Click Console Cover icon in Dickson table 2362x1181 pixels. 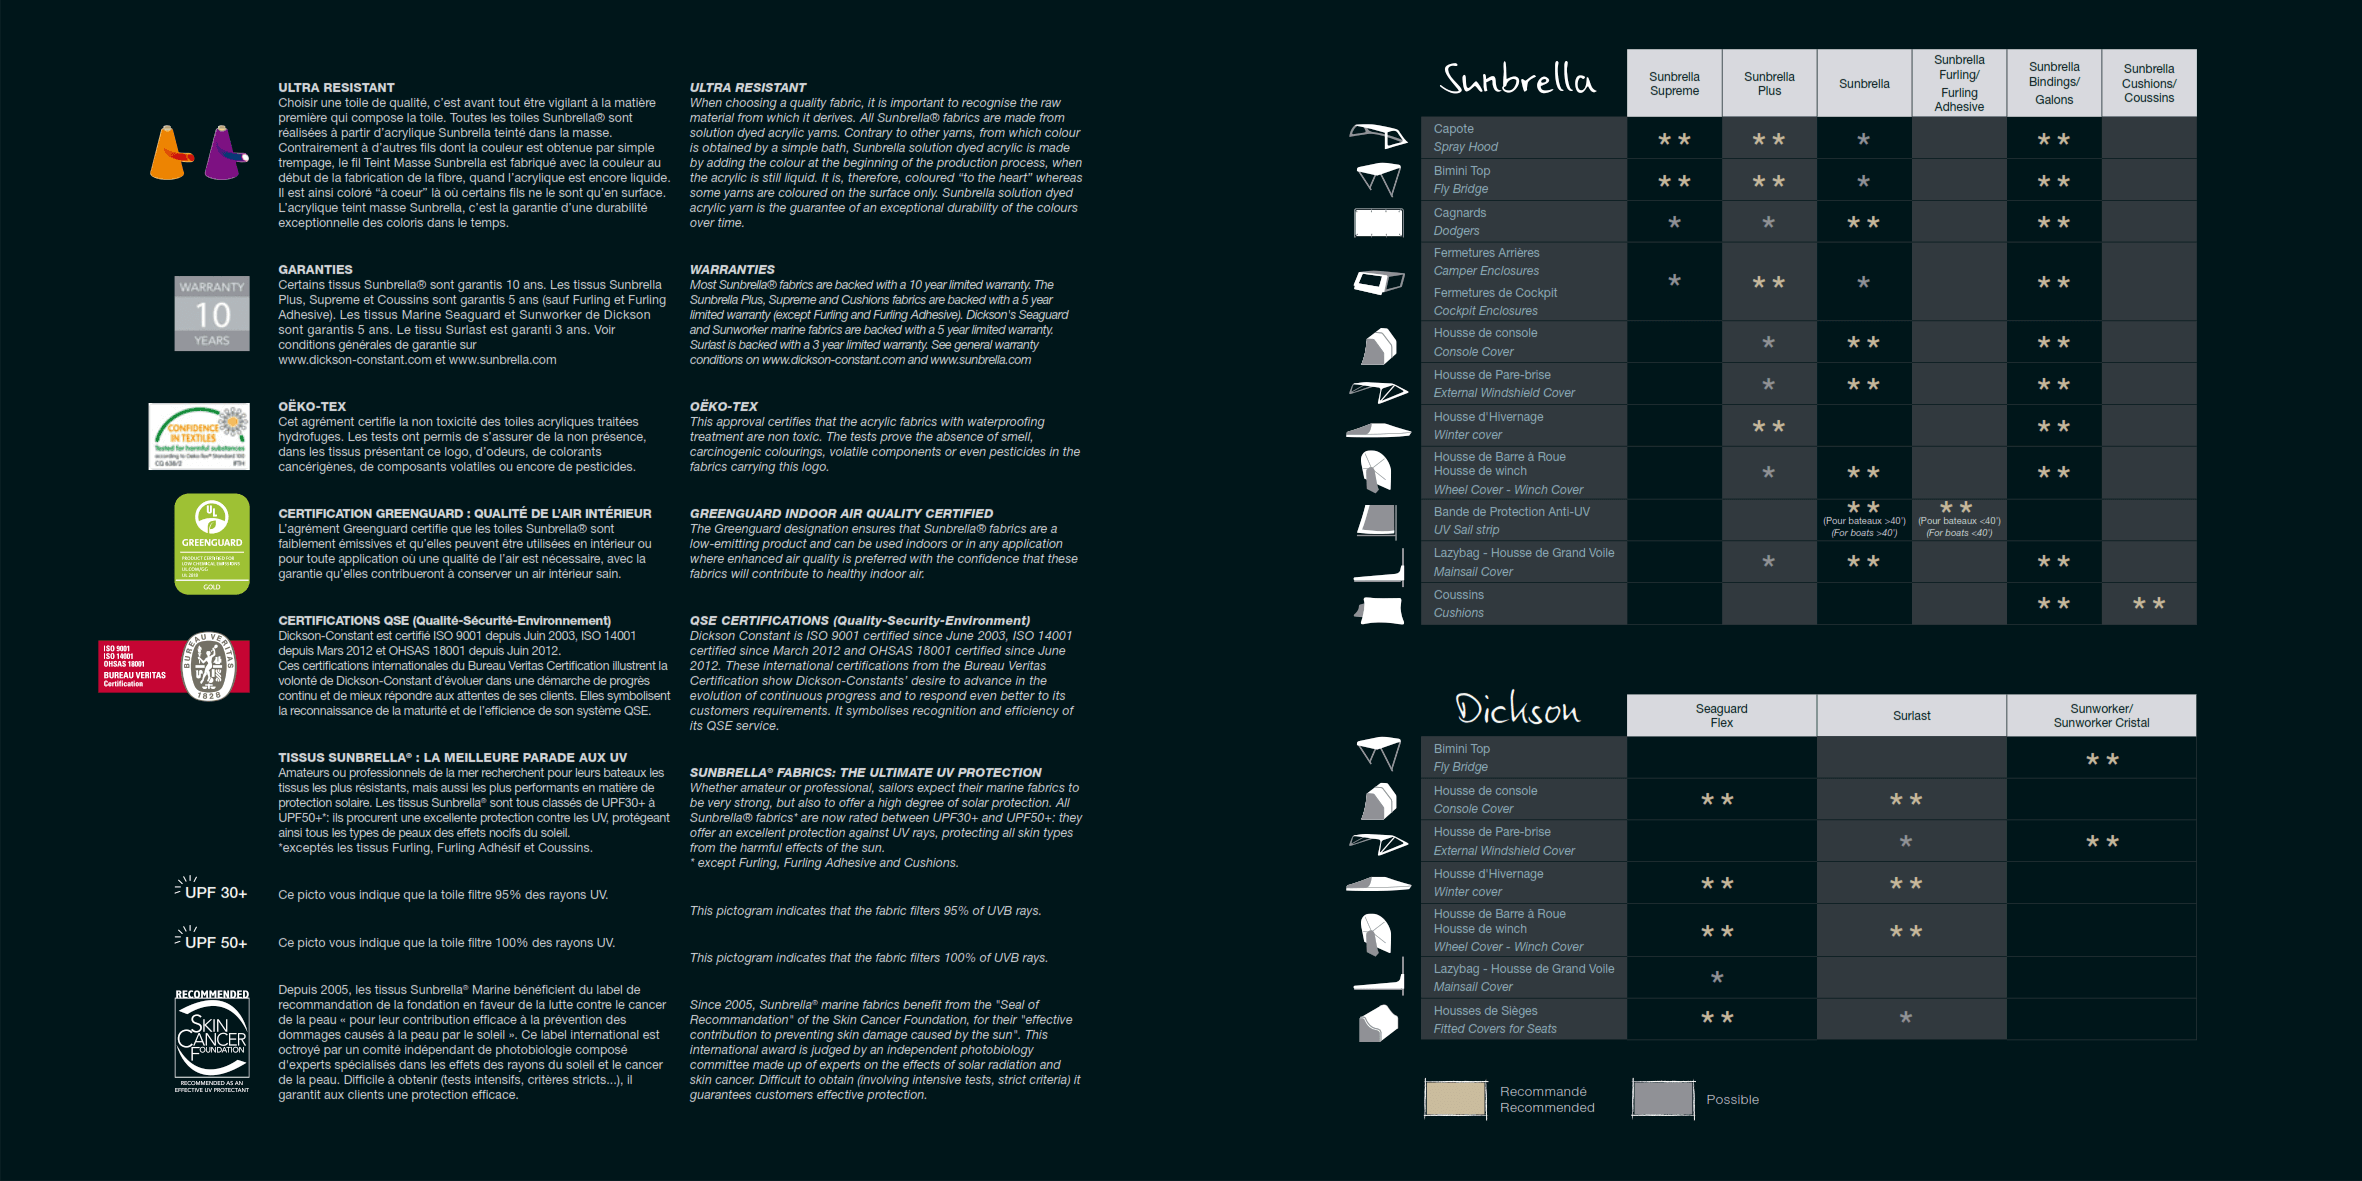tap(1378, 802)
